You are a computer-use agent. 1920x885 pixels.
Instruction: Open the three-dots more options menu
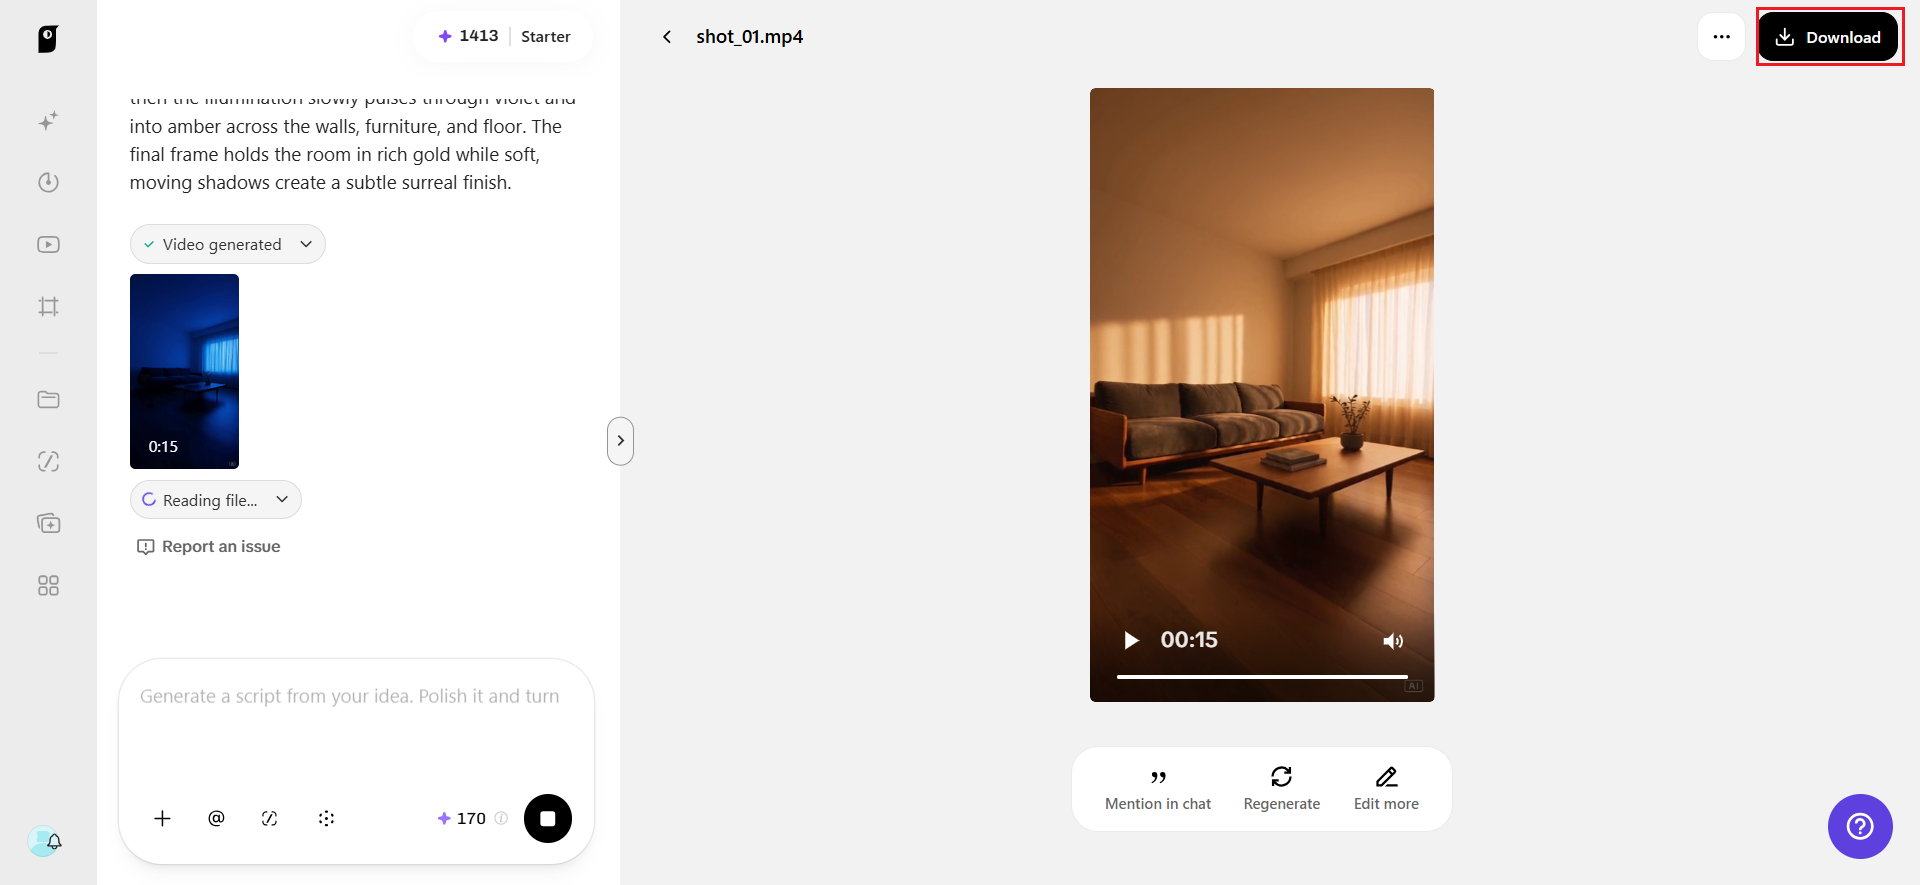click(x=1721, y=37)
